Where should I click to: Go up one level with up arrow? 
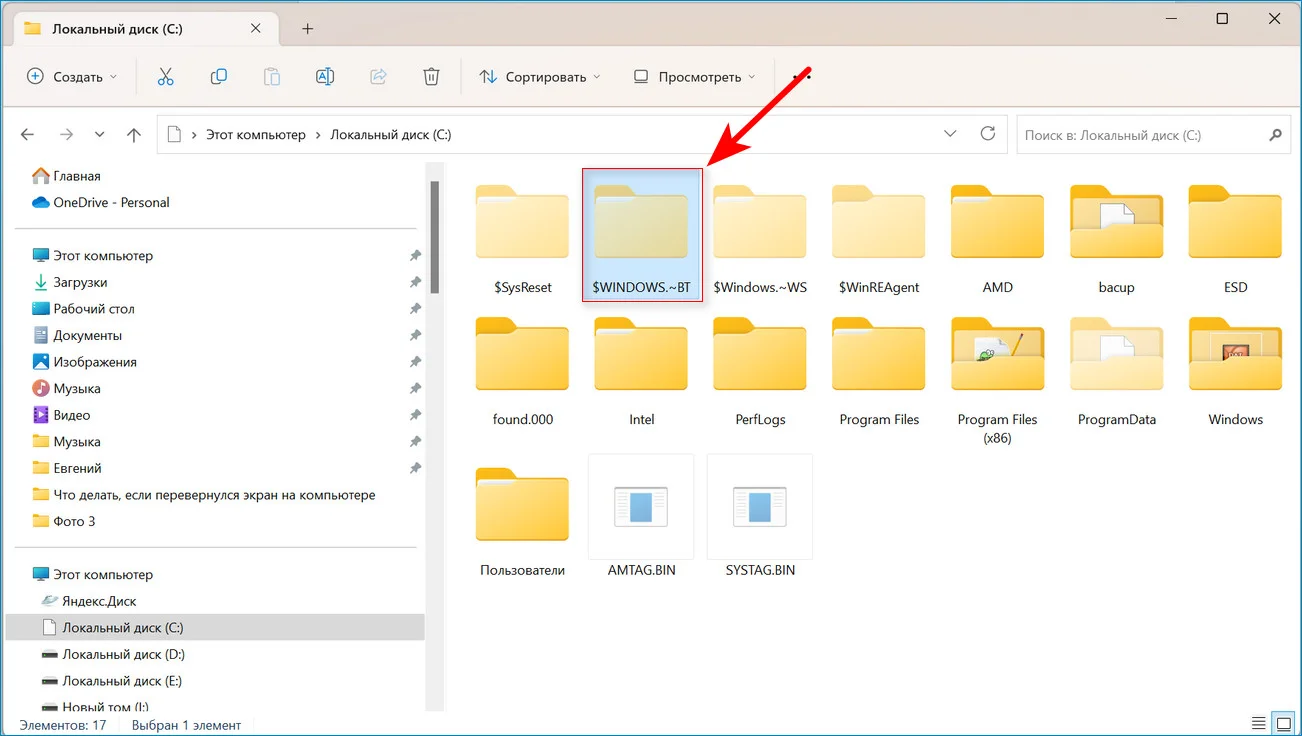click(134, 134)
